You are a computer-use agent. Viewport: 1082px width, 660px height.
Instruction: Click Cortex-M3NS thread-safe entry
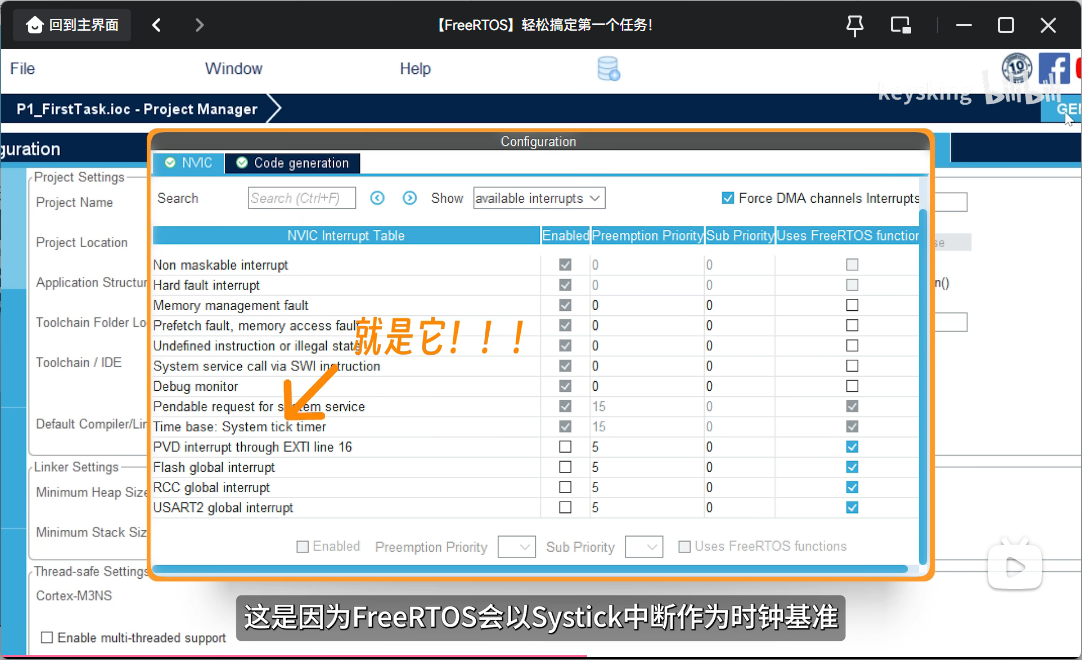tap(74, 595)
